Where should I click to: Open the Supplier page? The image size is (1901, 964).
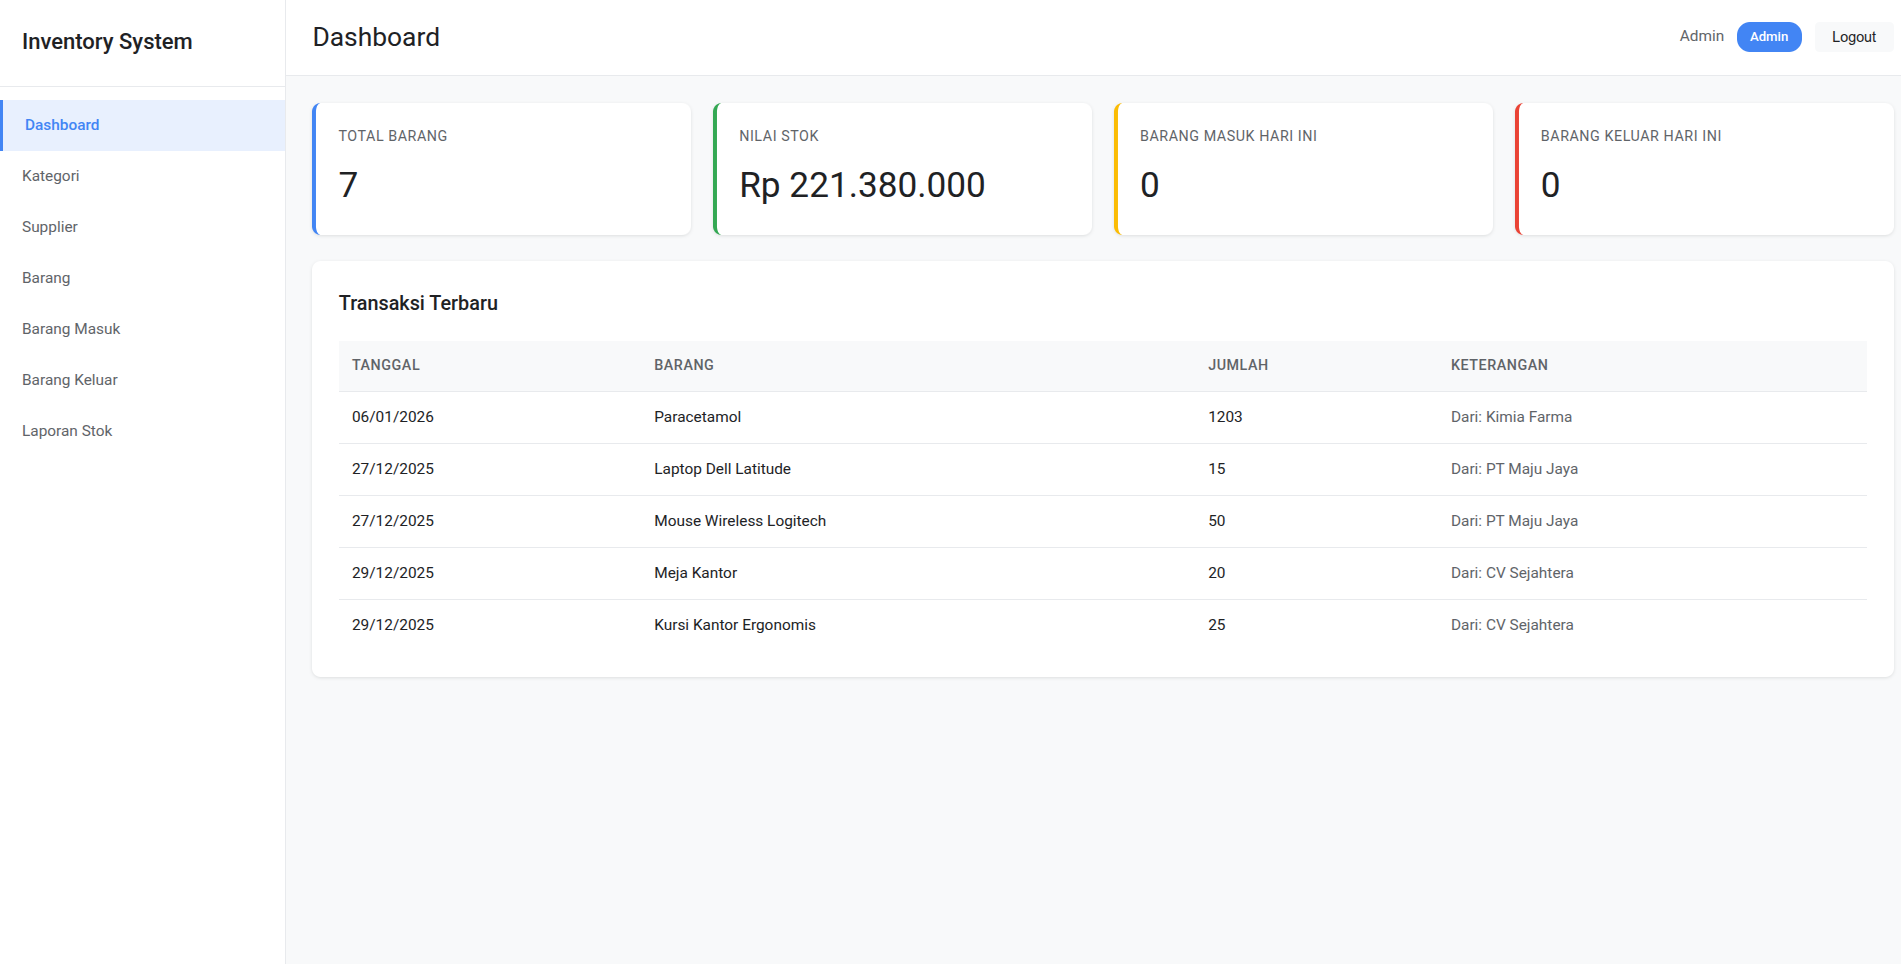[x=143, y=227]
